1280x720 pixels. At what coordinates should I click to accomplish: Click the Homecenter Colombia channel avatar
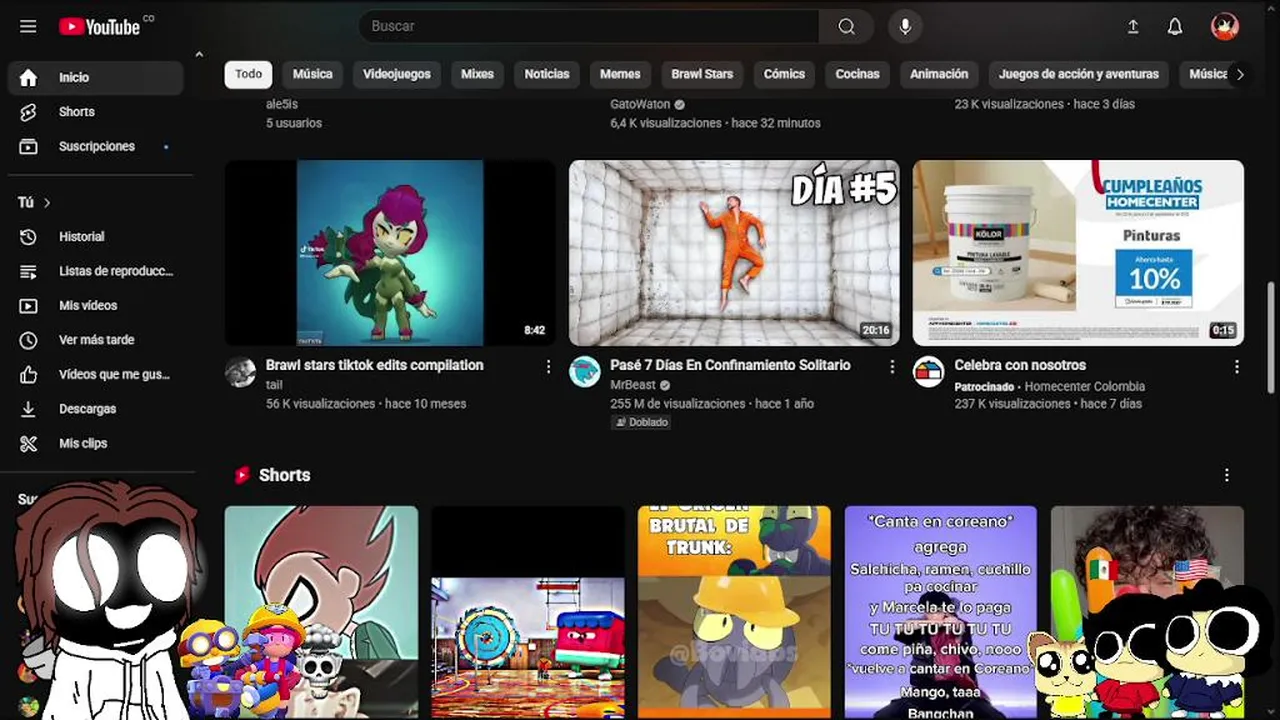pyautogui.click(x=928, y=372)
